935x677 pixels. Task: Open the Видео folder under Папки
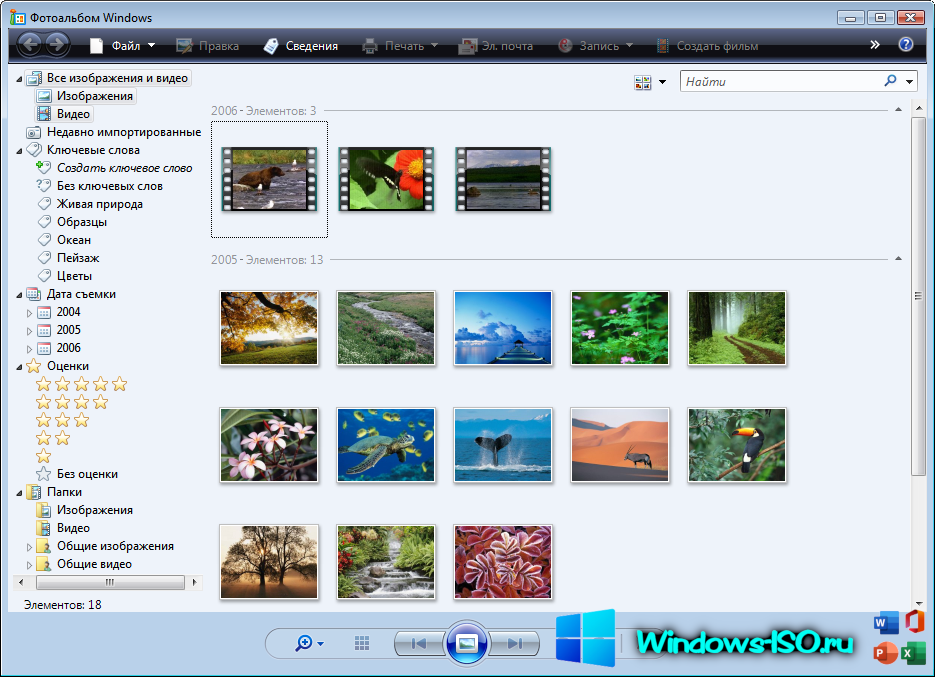tap(63, 528)
